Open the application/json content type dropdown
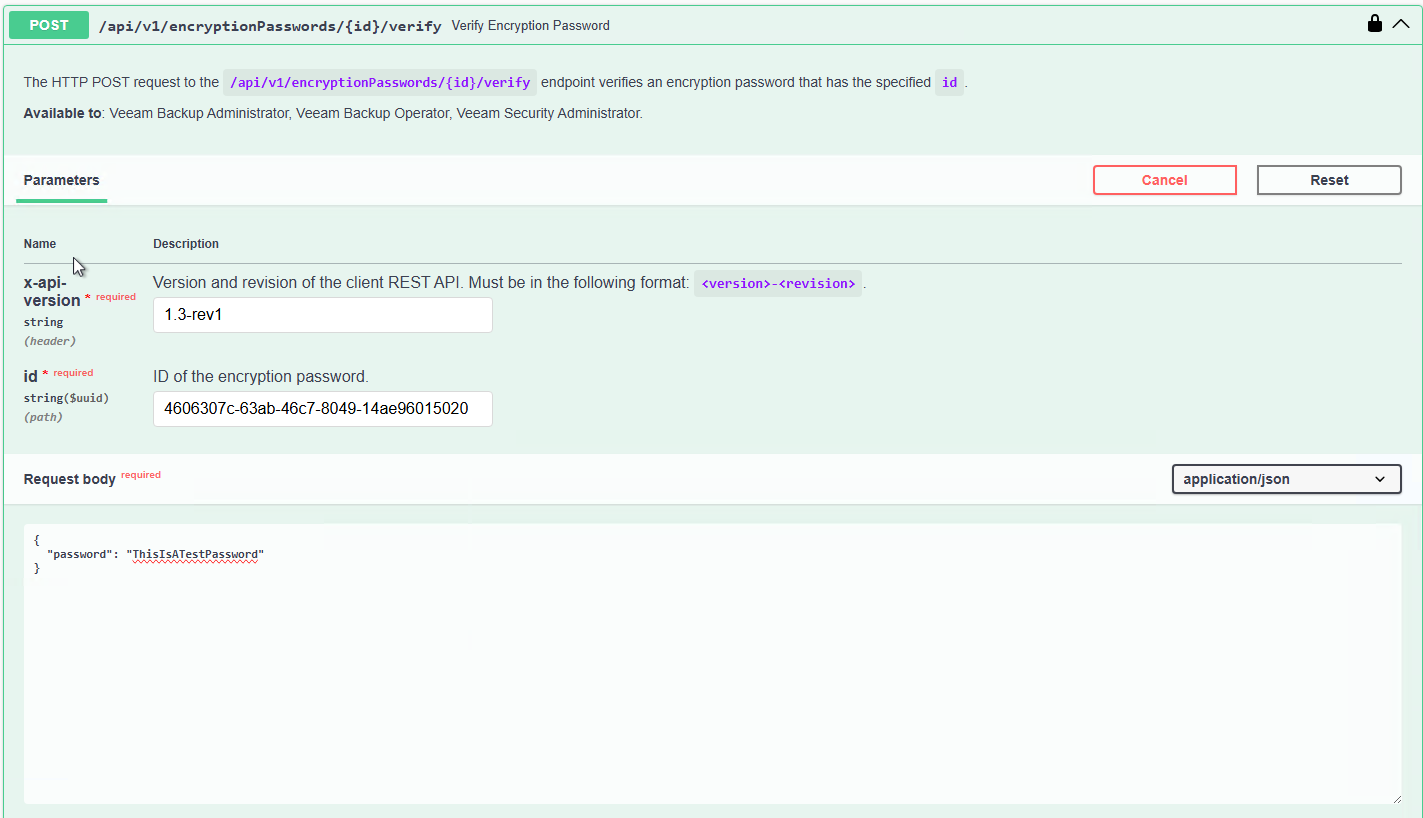This screenshot has height=818, width=1423. pyautogui.click(x=1285, y=479)
